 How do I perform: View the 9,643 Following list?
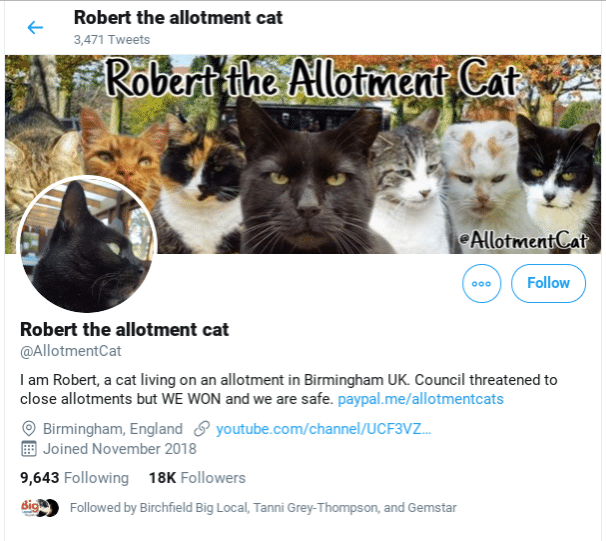coord(74,478)
